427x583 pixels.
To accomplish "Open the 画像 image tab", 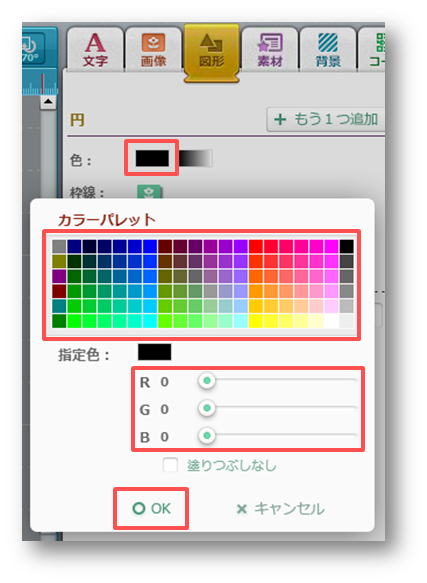I will click(x=153, y=49).
